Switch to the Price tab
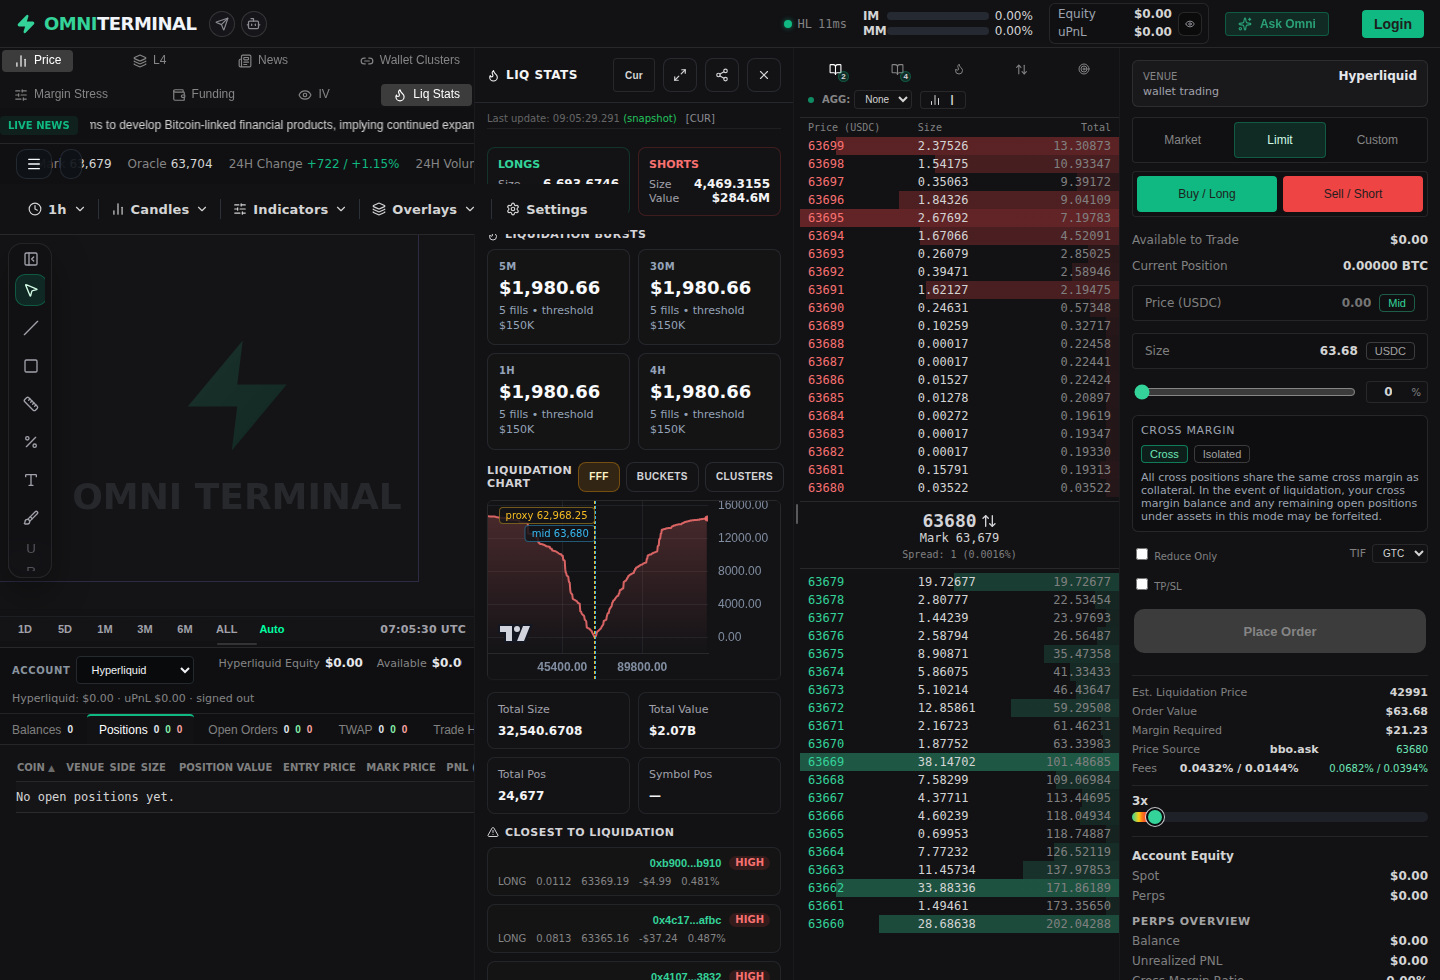 pyautogui.click(x=38, y=60)
